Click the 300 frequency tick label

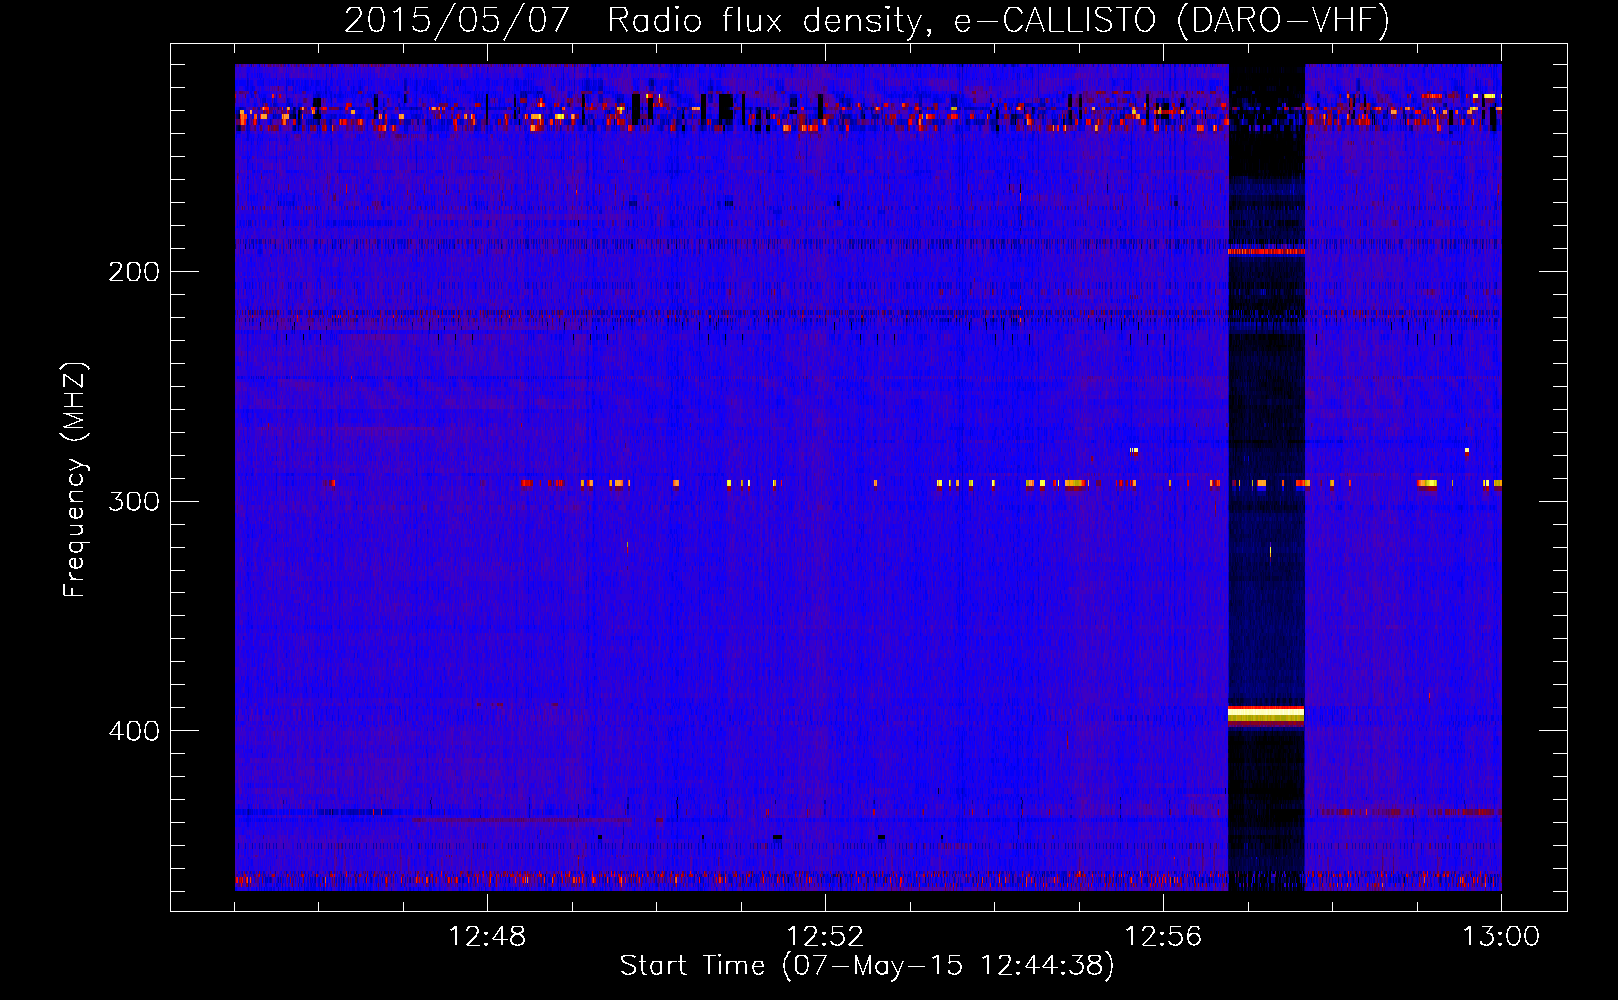(x=134, y=501)
